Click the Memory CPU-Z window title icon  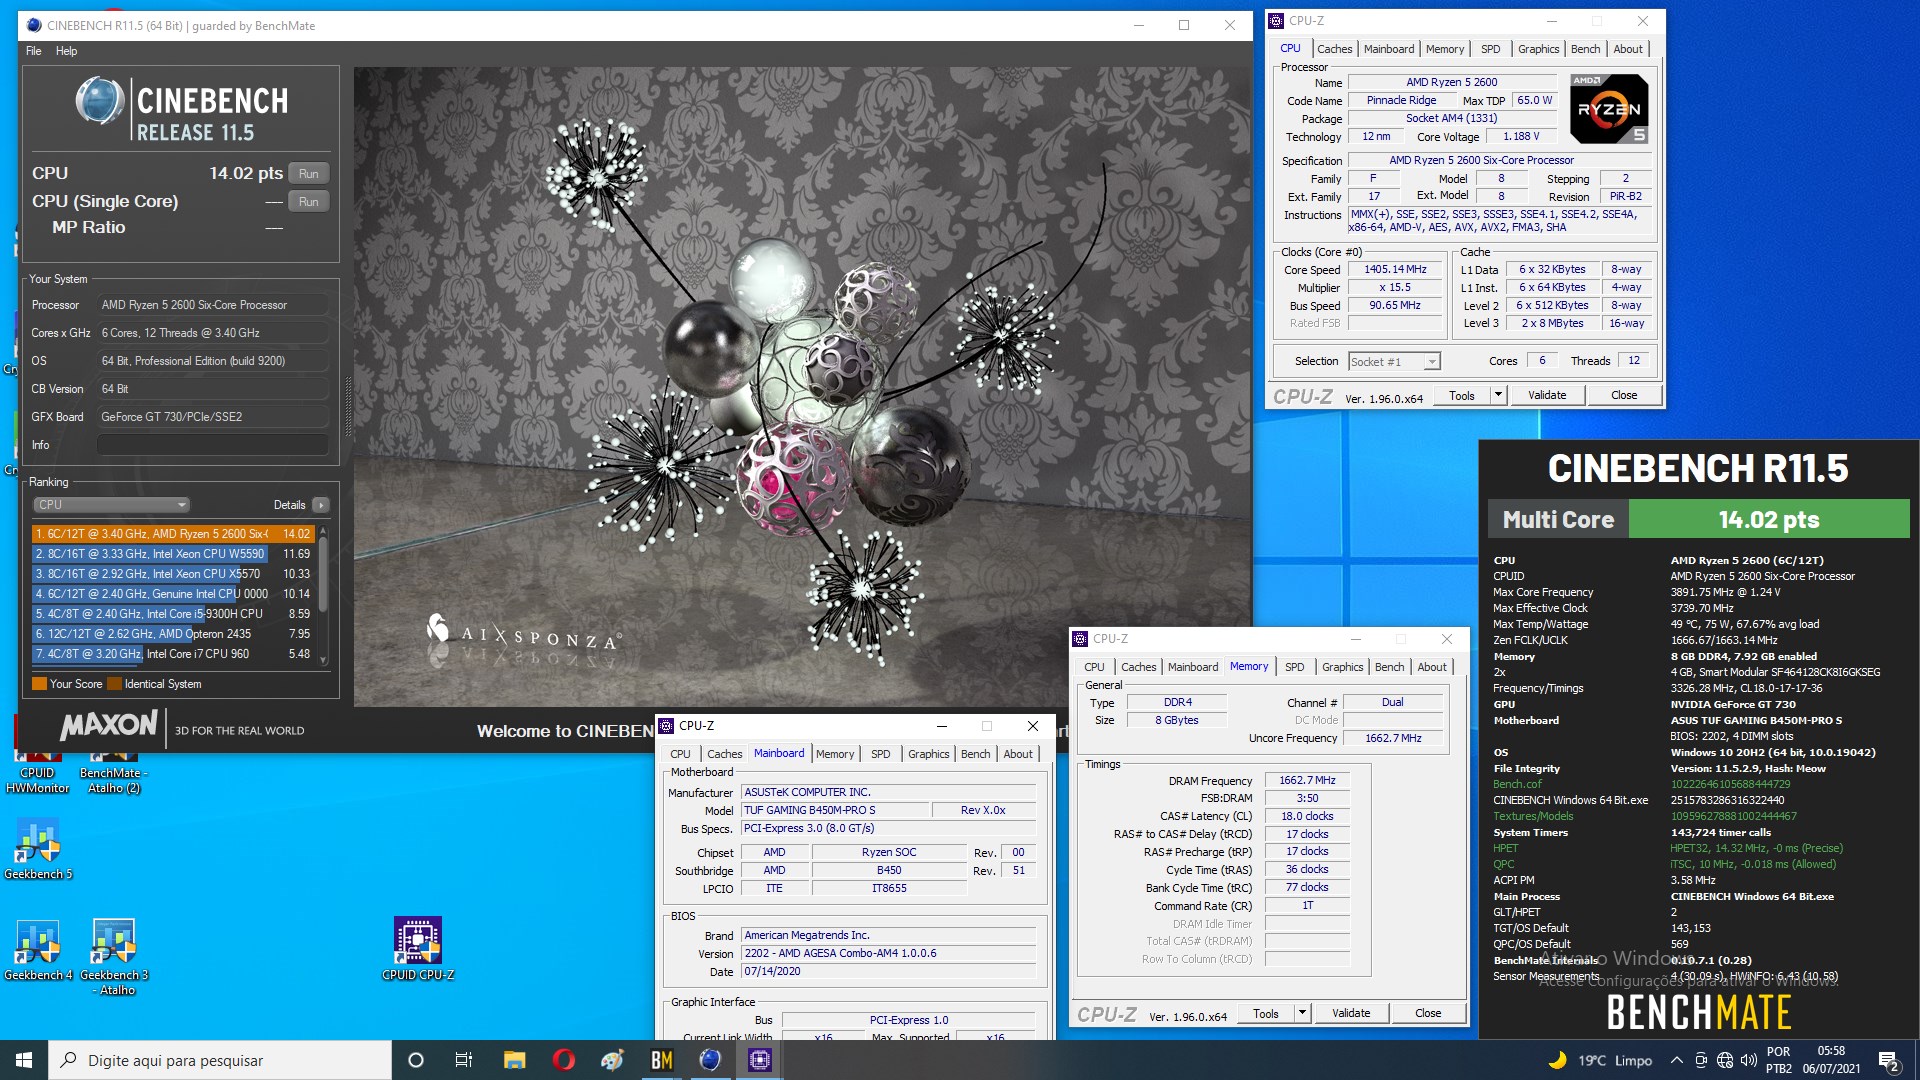point(1080,638)
